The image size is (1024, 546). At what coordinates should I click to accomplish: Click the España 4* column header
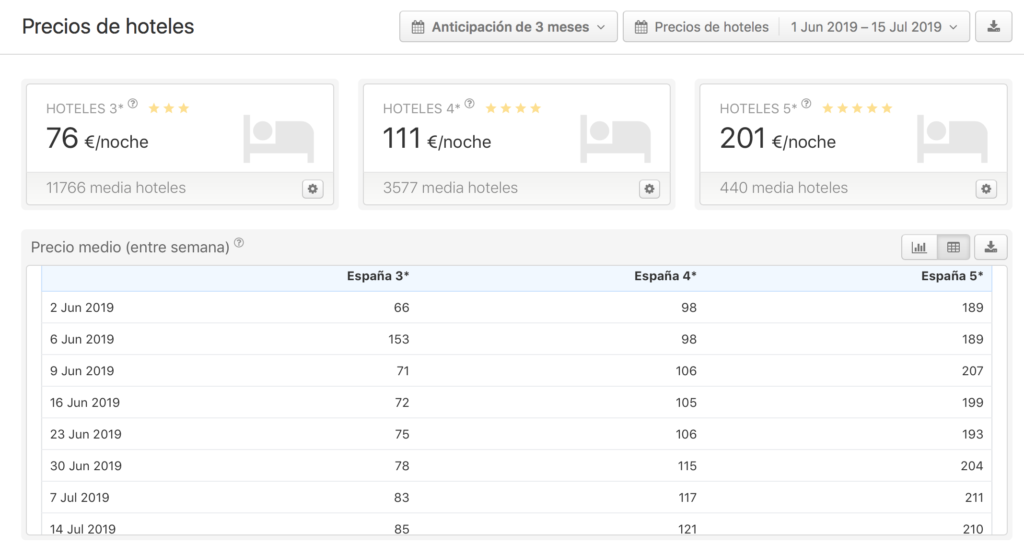(665, 276)
